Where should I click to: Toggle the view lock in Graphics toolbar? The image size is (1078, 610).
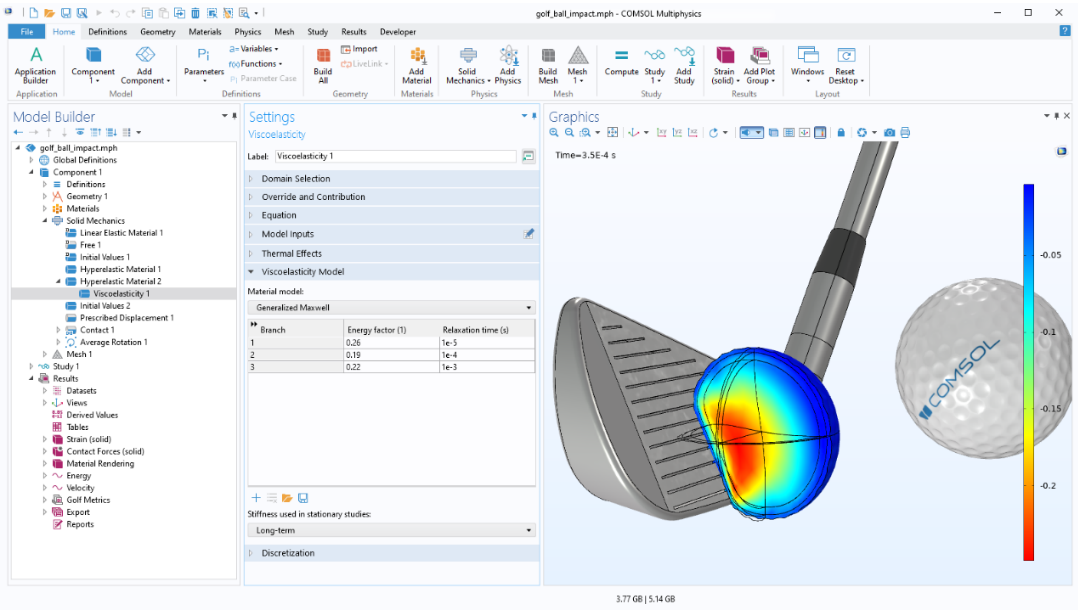click(x=841, y=133)
